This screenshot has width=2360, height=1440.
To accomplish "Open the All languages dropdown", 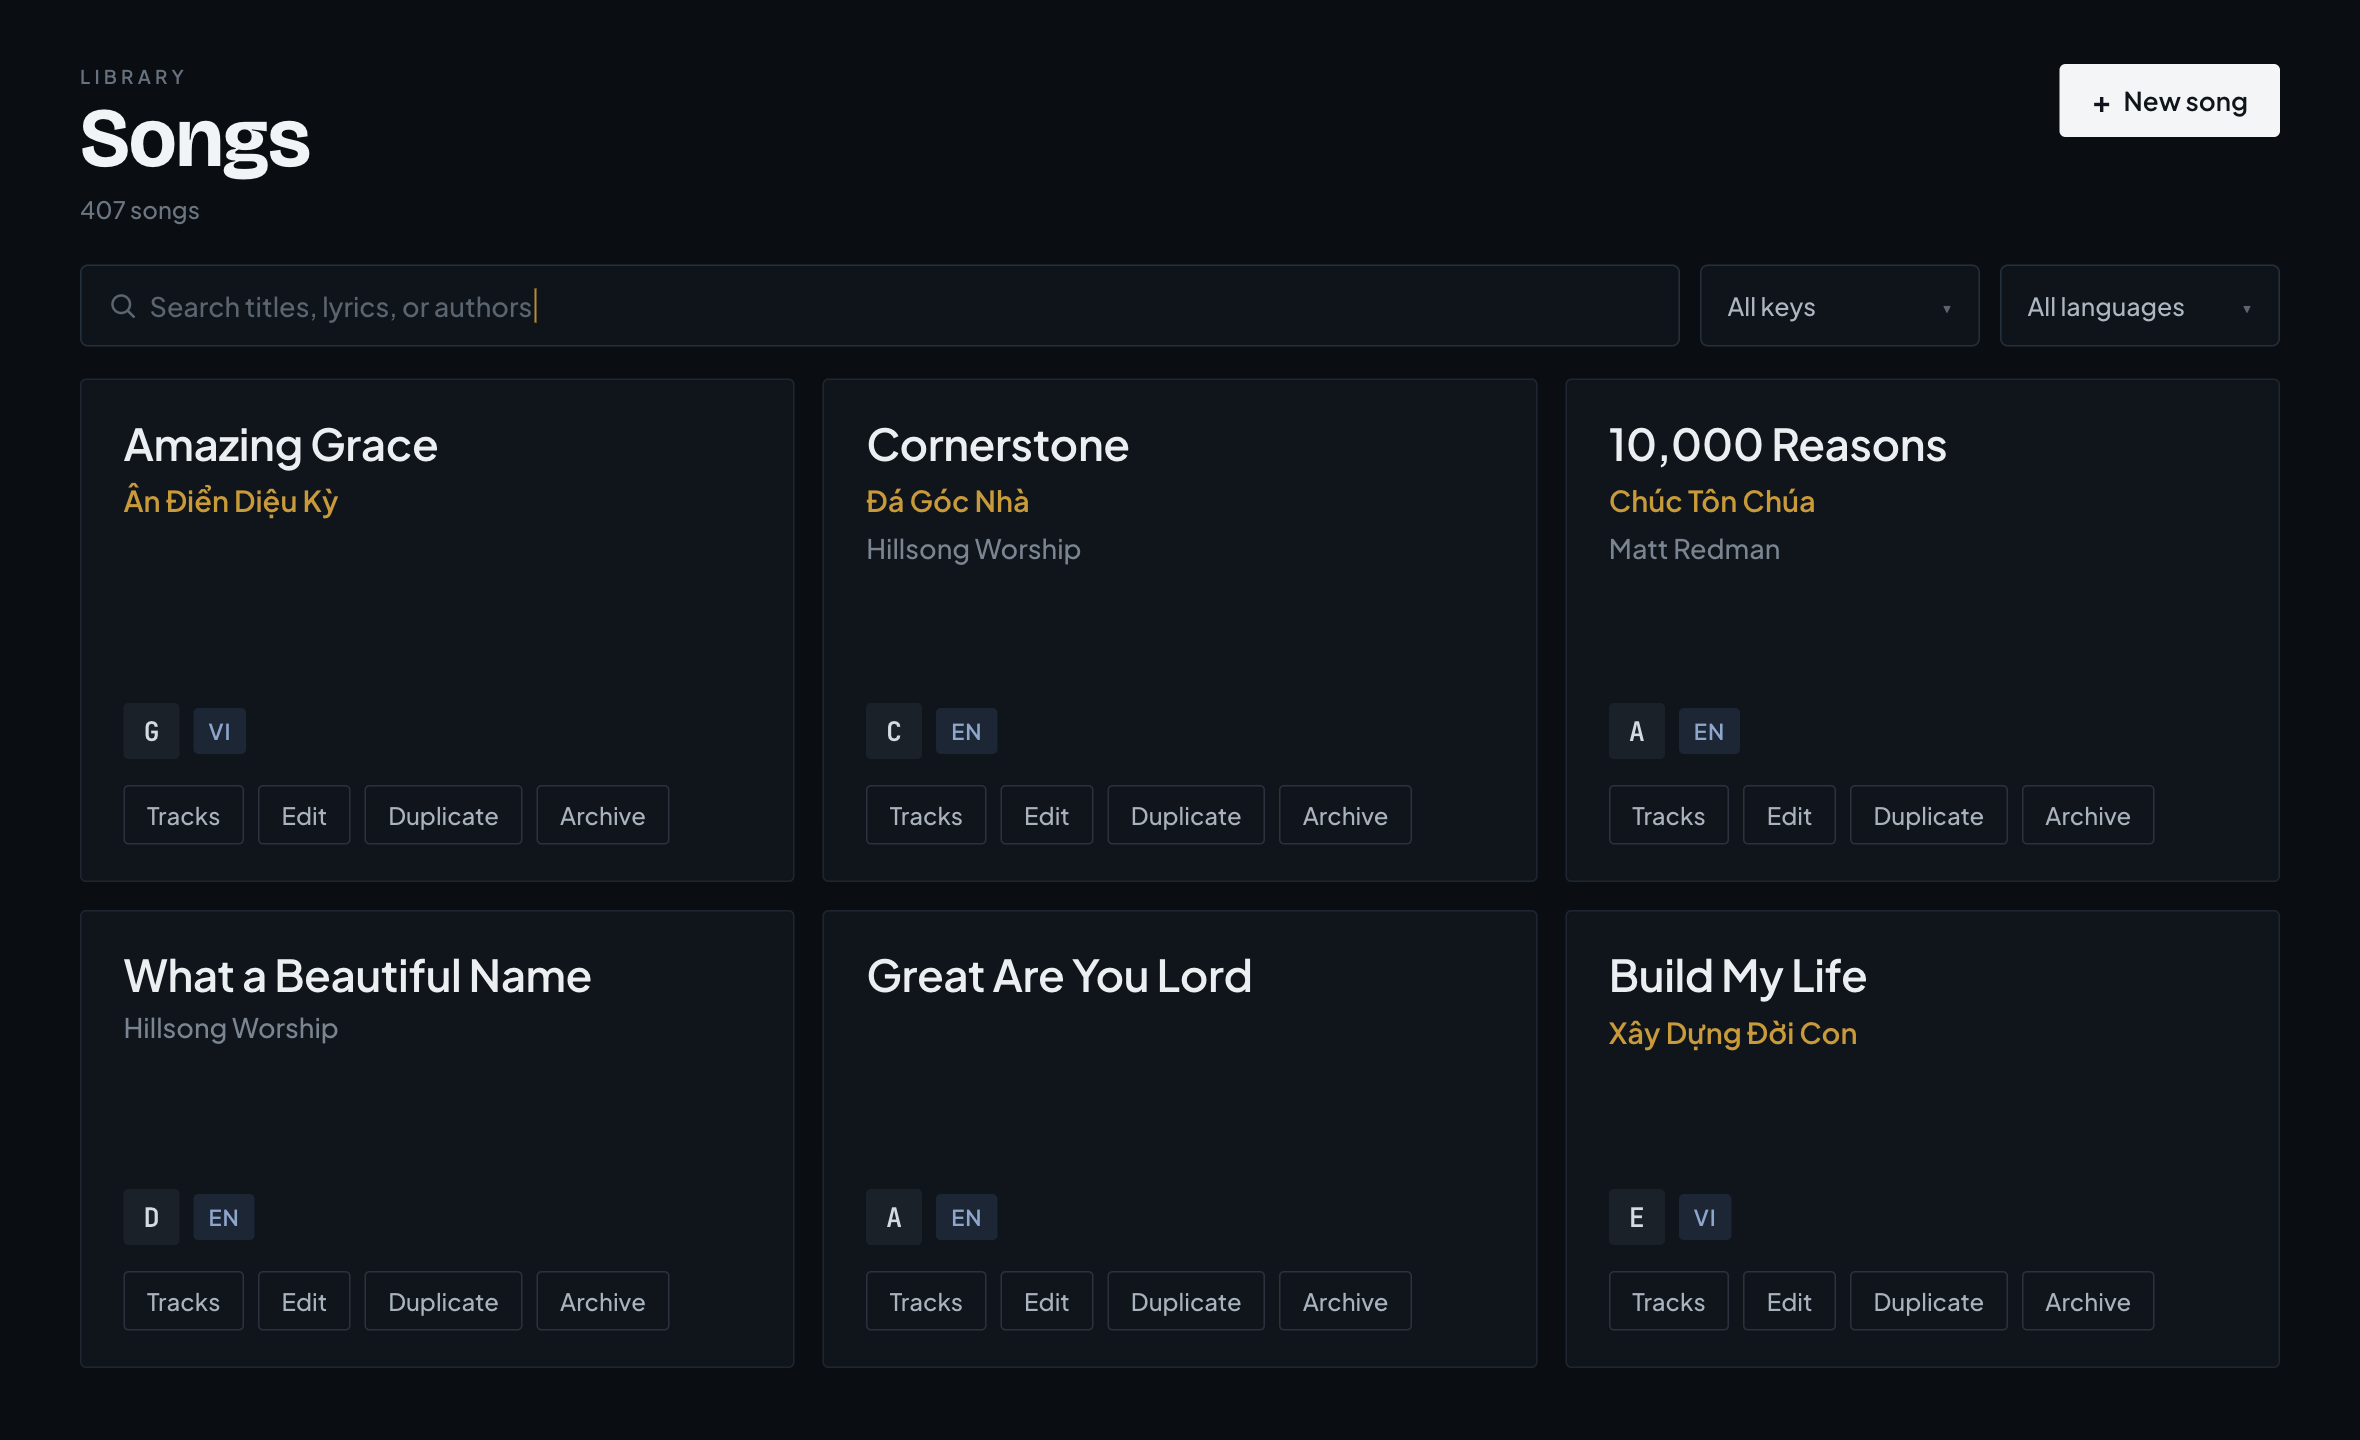I will pyautogui.click(x=2139, y=306).
